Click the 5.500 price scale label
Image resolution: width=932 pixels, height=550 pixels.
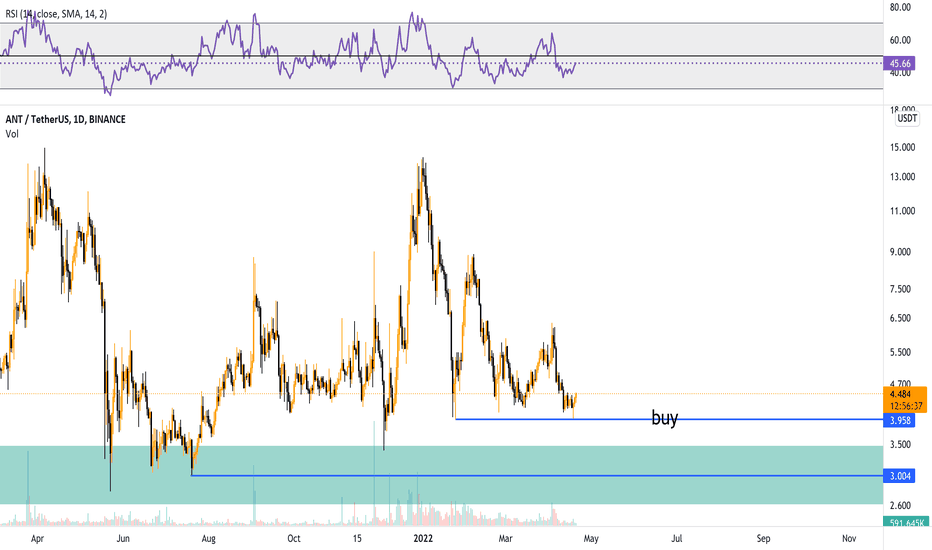tap(900, 353)
